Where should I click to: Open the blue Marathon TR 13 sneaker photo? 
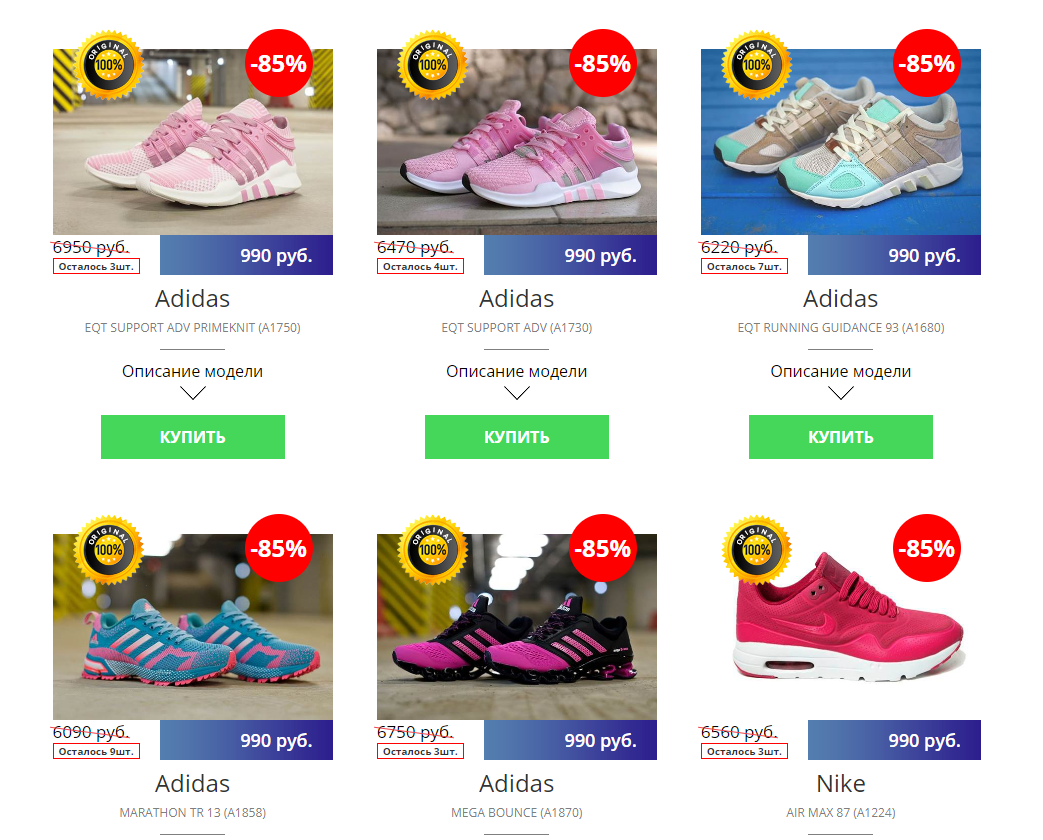pos(193,627)
